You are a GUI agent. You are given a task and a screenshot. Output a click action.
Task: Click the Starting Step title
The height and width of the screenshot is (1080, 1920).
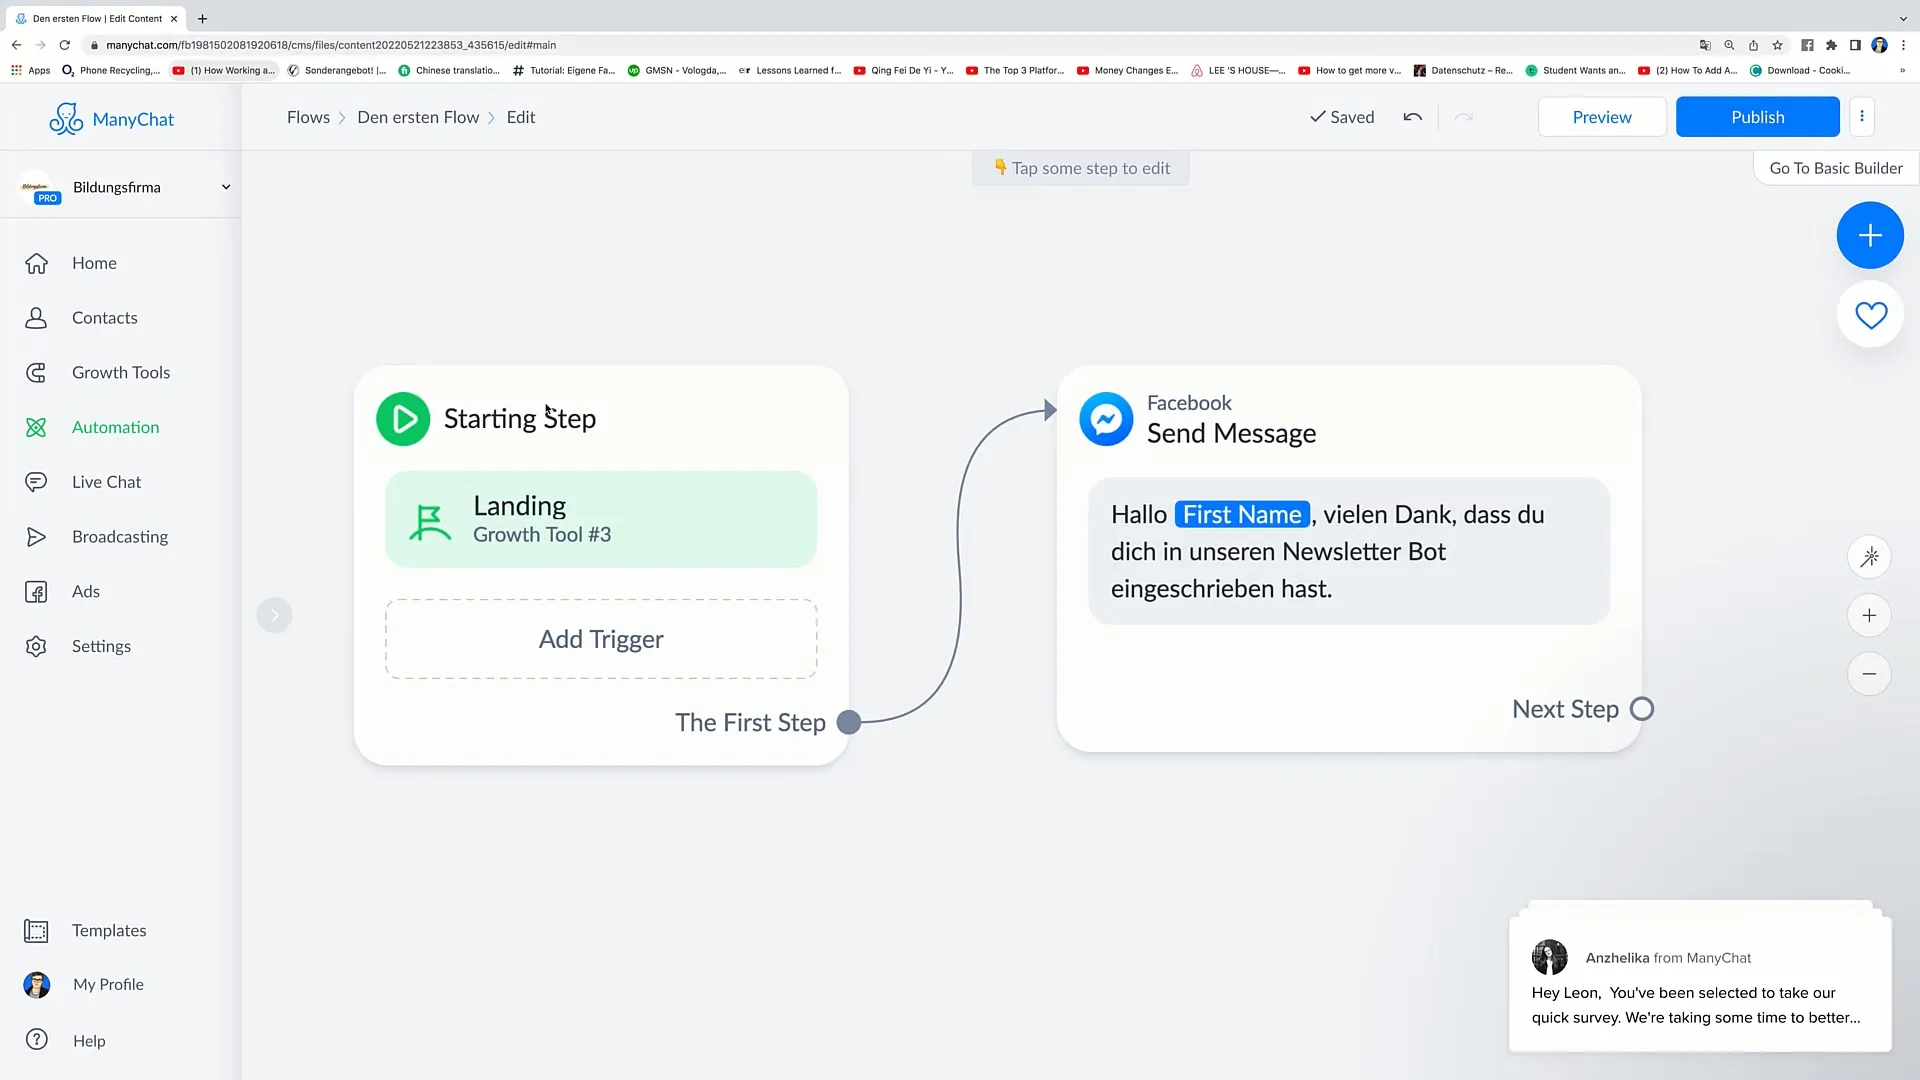point(519,418)
